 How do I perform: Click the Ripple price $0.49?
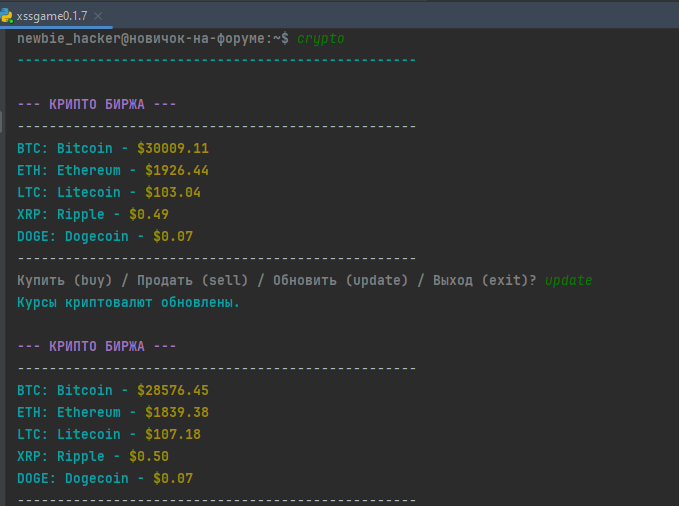[149, 214]
